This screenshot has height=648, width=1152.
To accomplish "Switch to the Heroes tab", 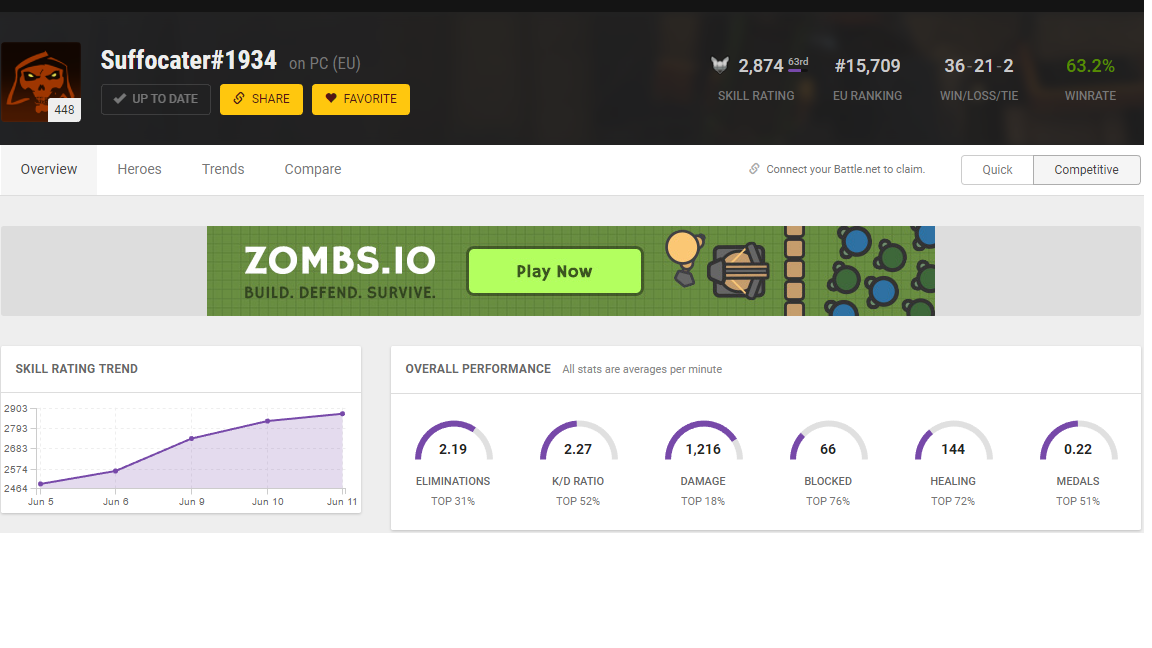I will (139, 170).
